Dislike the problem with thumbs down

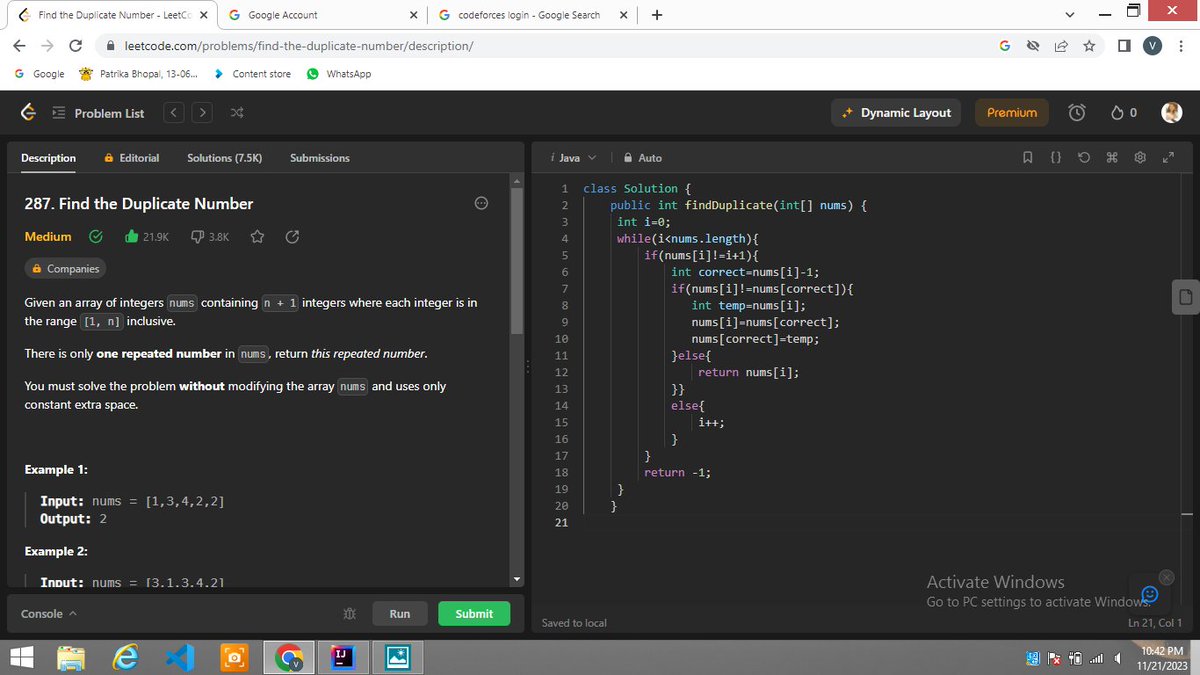[210, 237]
